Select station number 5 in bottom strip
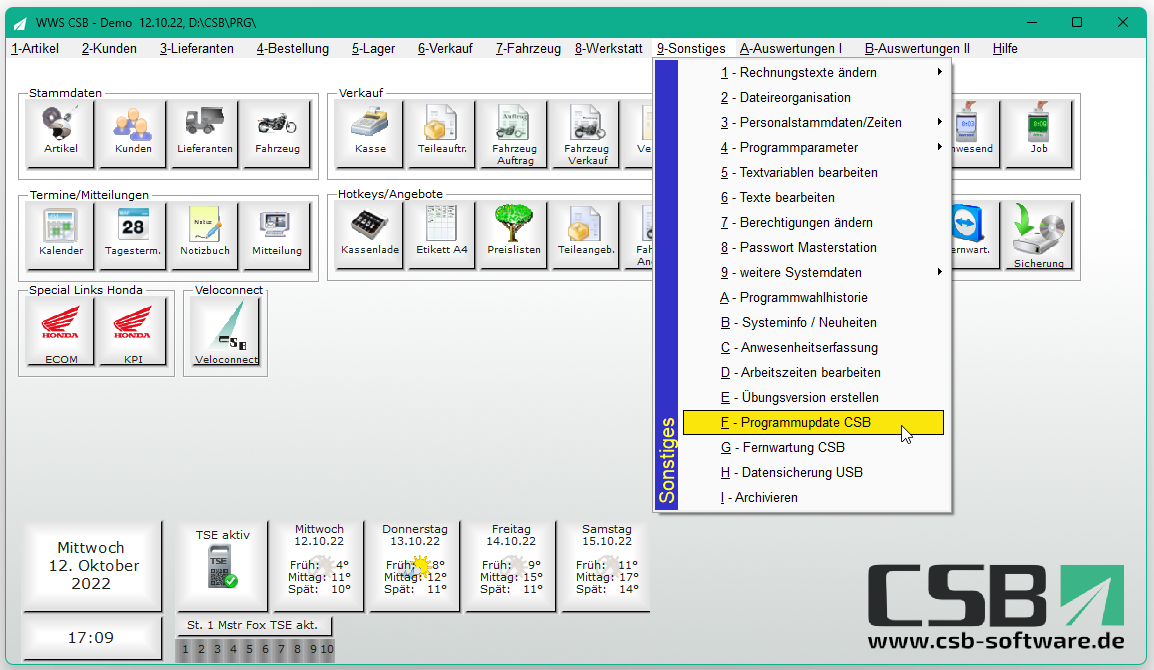This screenshot has width=1154, height=670. click(x=249, y=649)
